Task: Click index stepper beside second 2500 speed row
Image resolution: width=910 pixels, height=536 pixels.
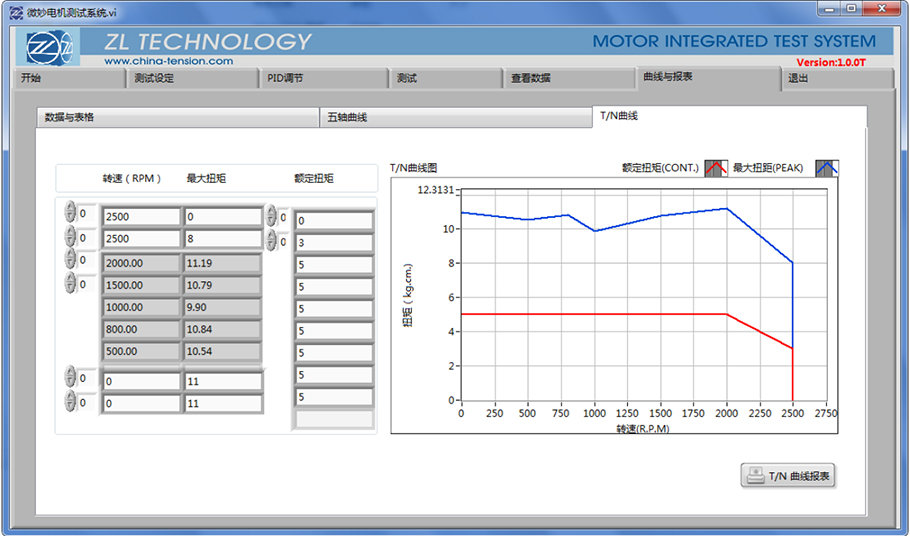Action: point(70,237)
